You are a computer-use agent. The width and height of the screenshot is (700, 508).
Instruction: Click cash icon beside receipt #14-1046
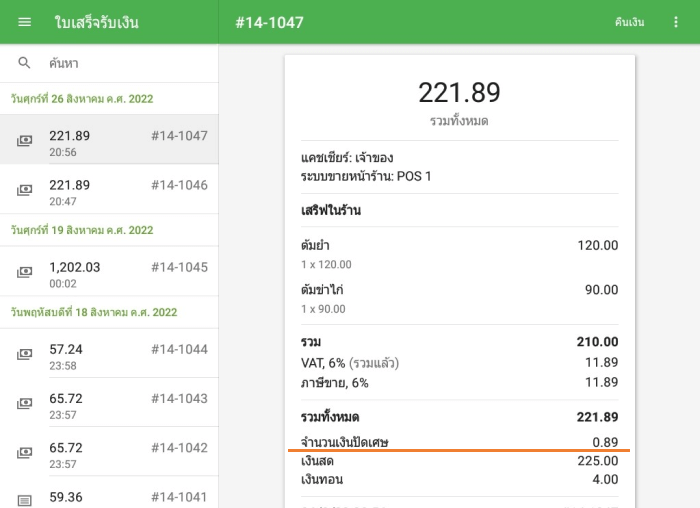click(25, 191)
